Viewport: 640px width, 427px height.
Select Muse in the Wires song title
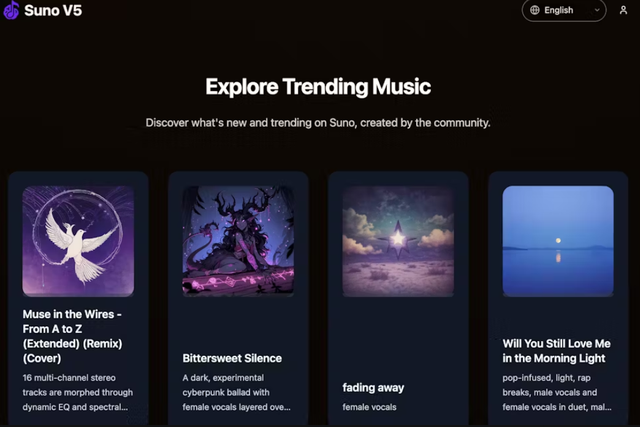tap(72, 336)
